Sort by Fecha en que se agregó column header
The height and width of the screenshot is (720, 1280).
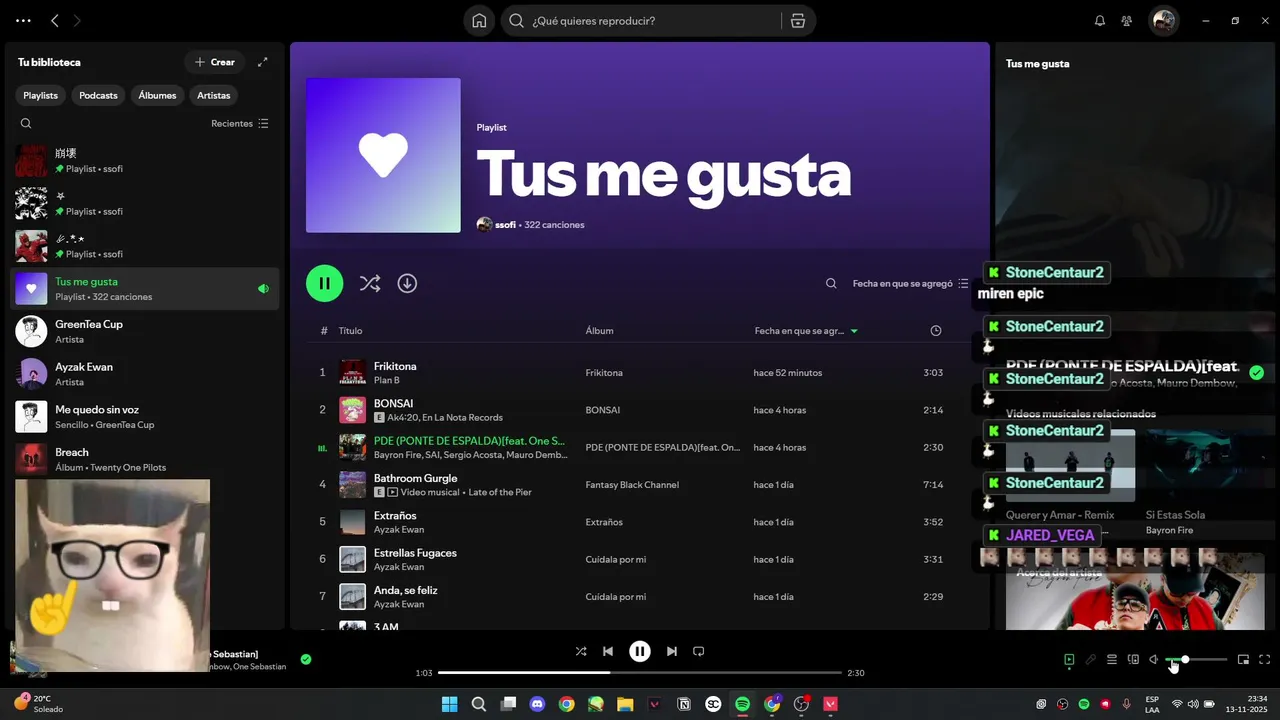806,331
